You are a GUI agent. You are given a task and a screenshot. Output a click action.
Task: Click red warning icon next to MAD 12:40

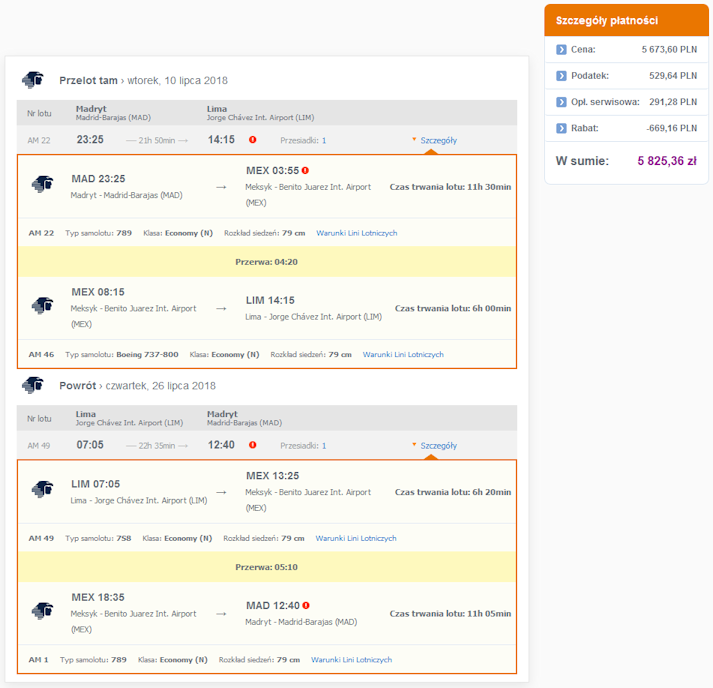pos(306,605)
